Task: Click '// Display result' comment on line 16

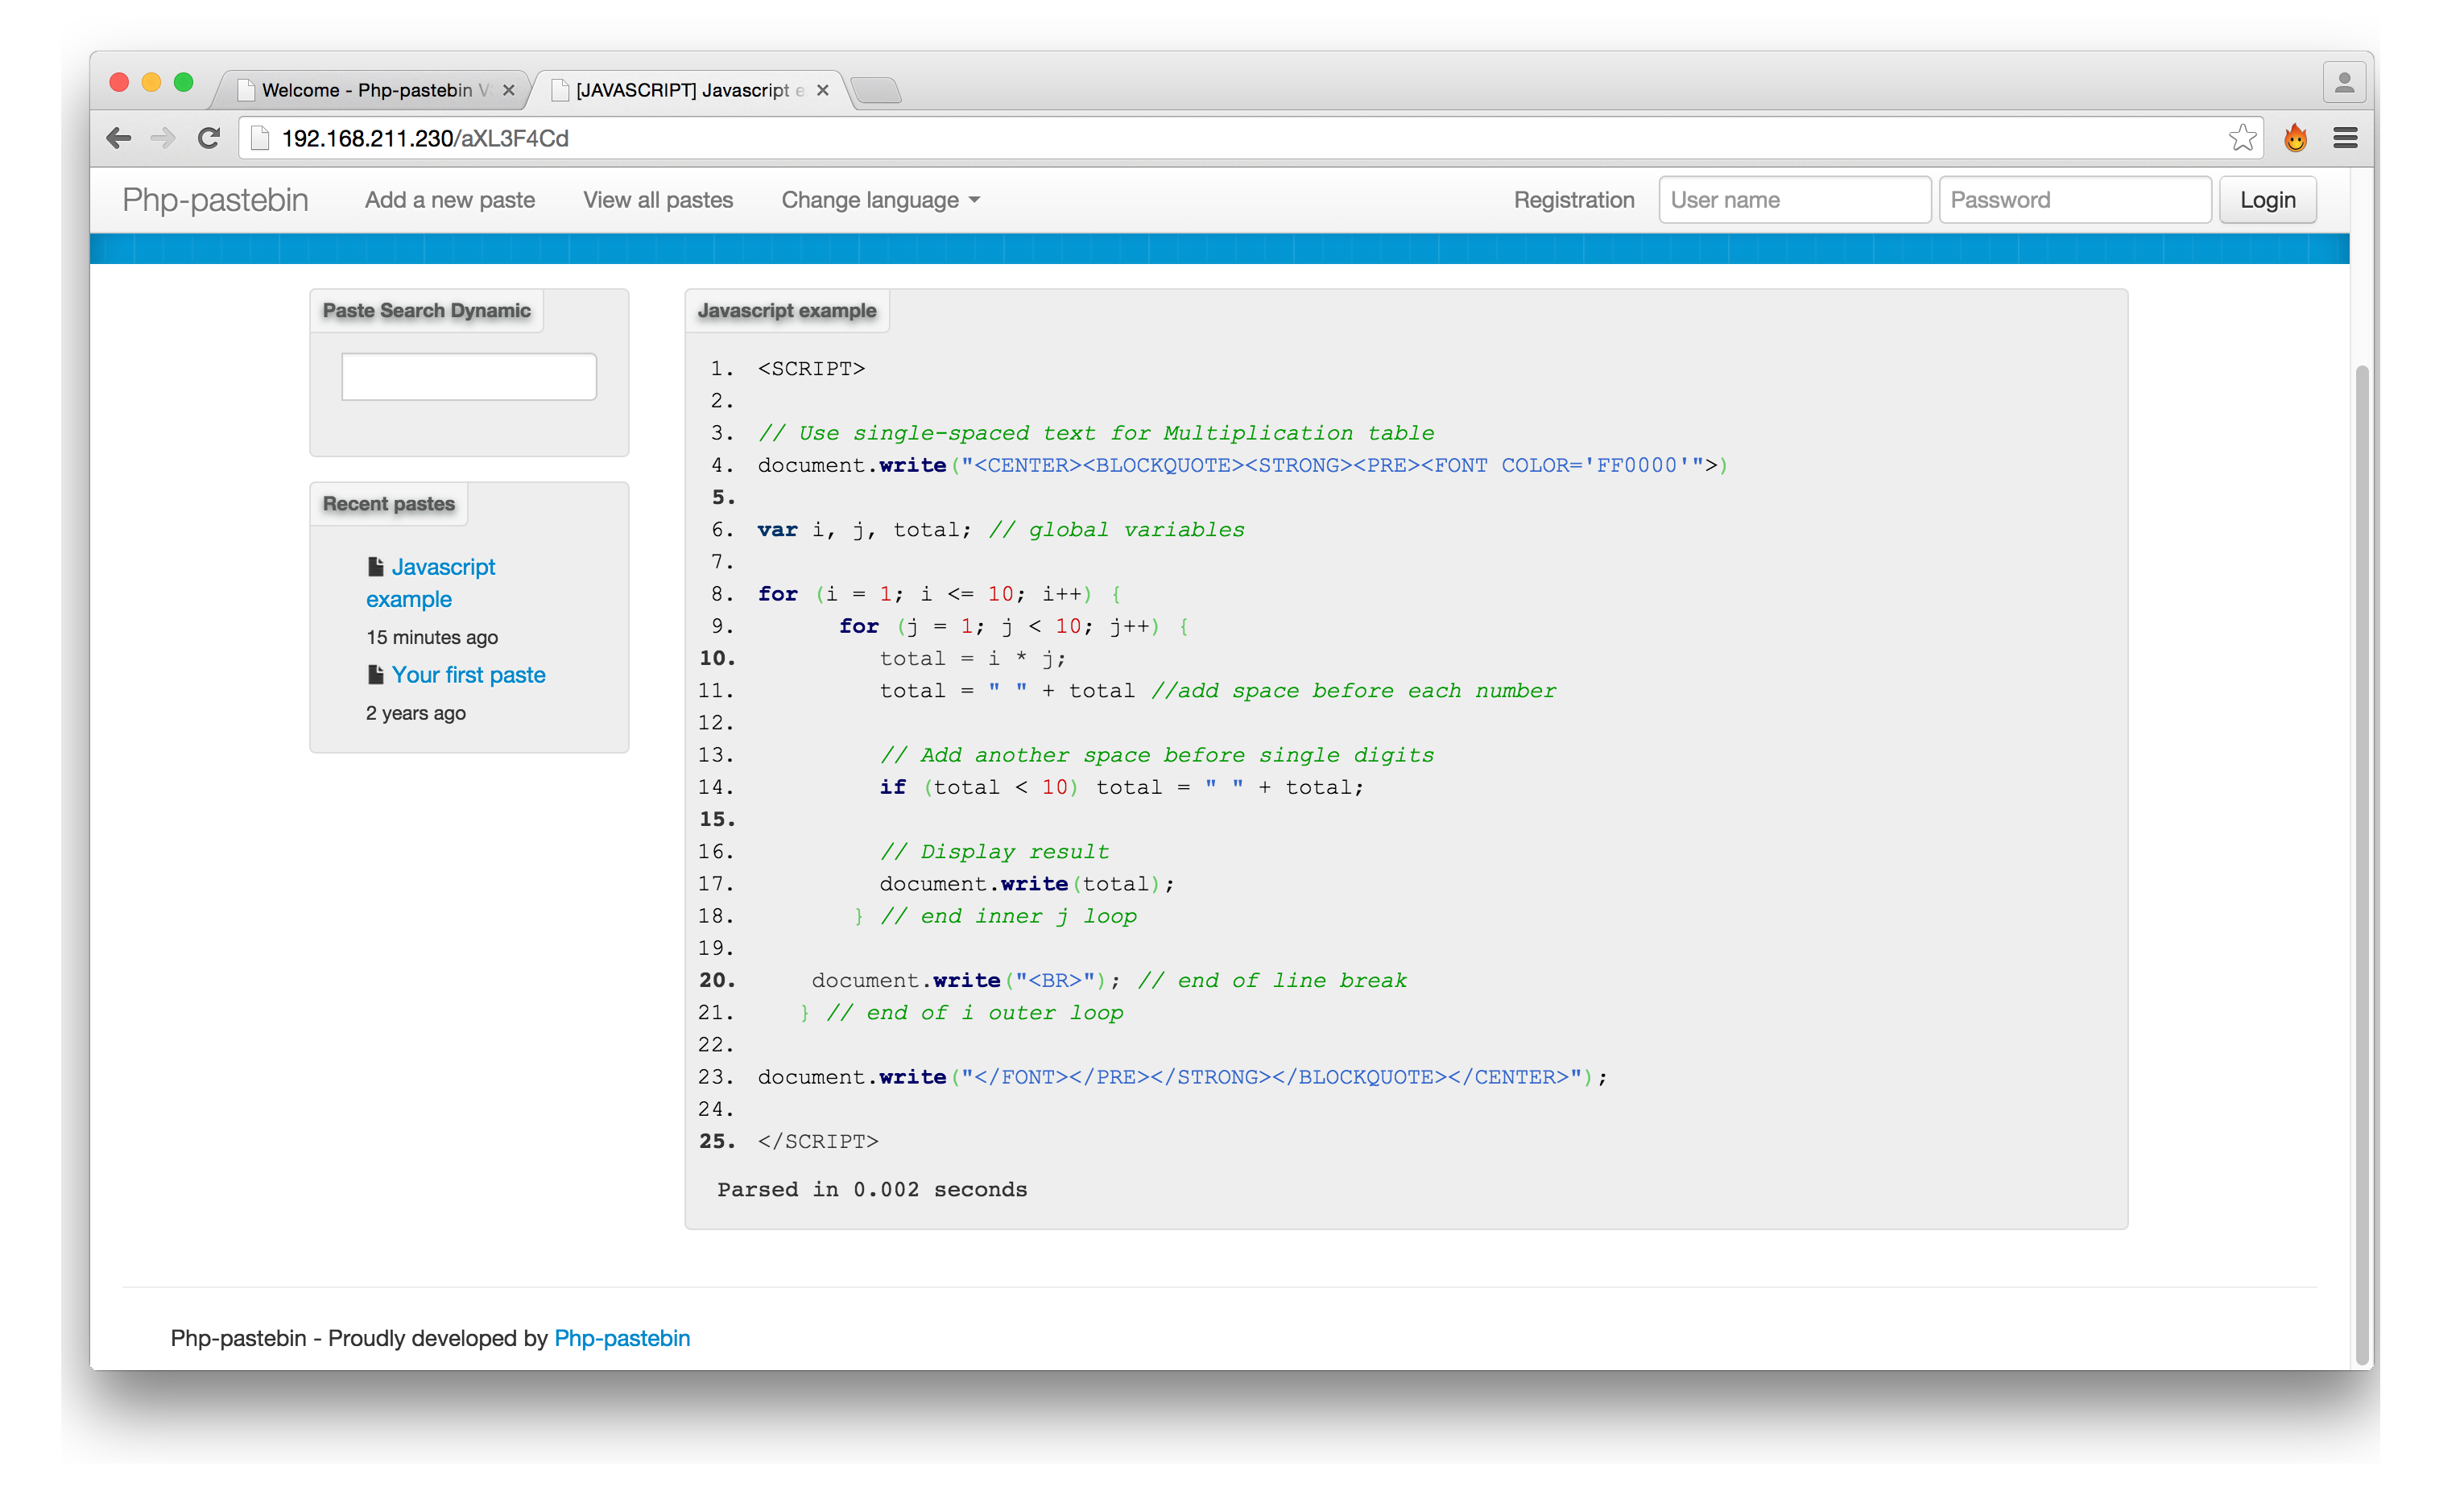Action: [x=995, y=851]
